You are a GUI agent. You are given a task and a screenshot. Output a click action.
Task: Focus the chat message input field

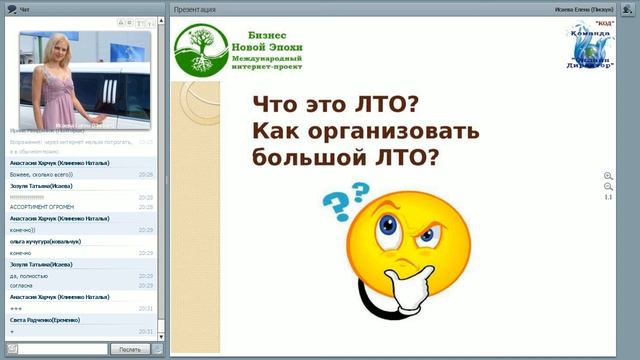coord(63,349)
